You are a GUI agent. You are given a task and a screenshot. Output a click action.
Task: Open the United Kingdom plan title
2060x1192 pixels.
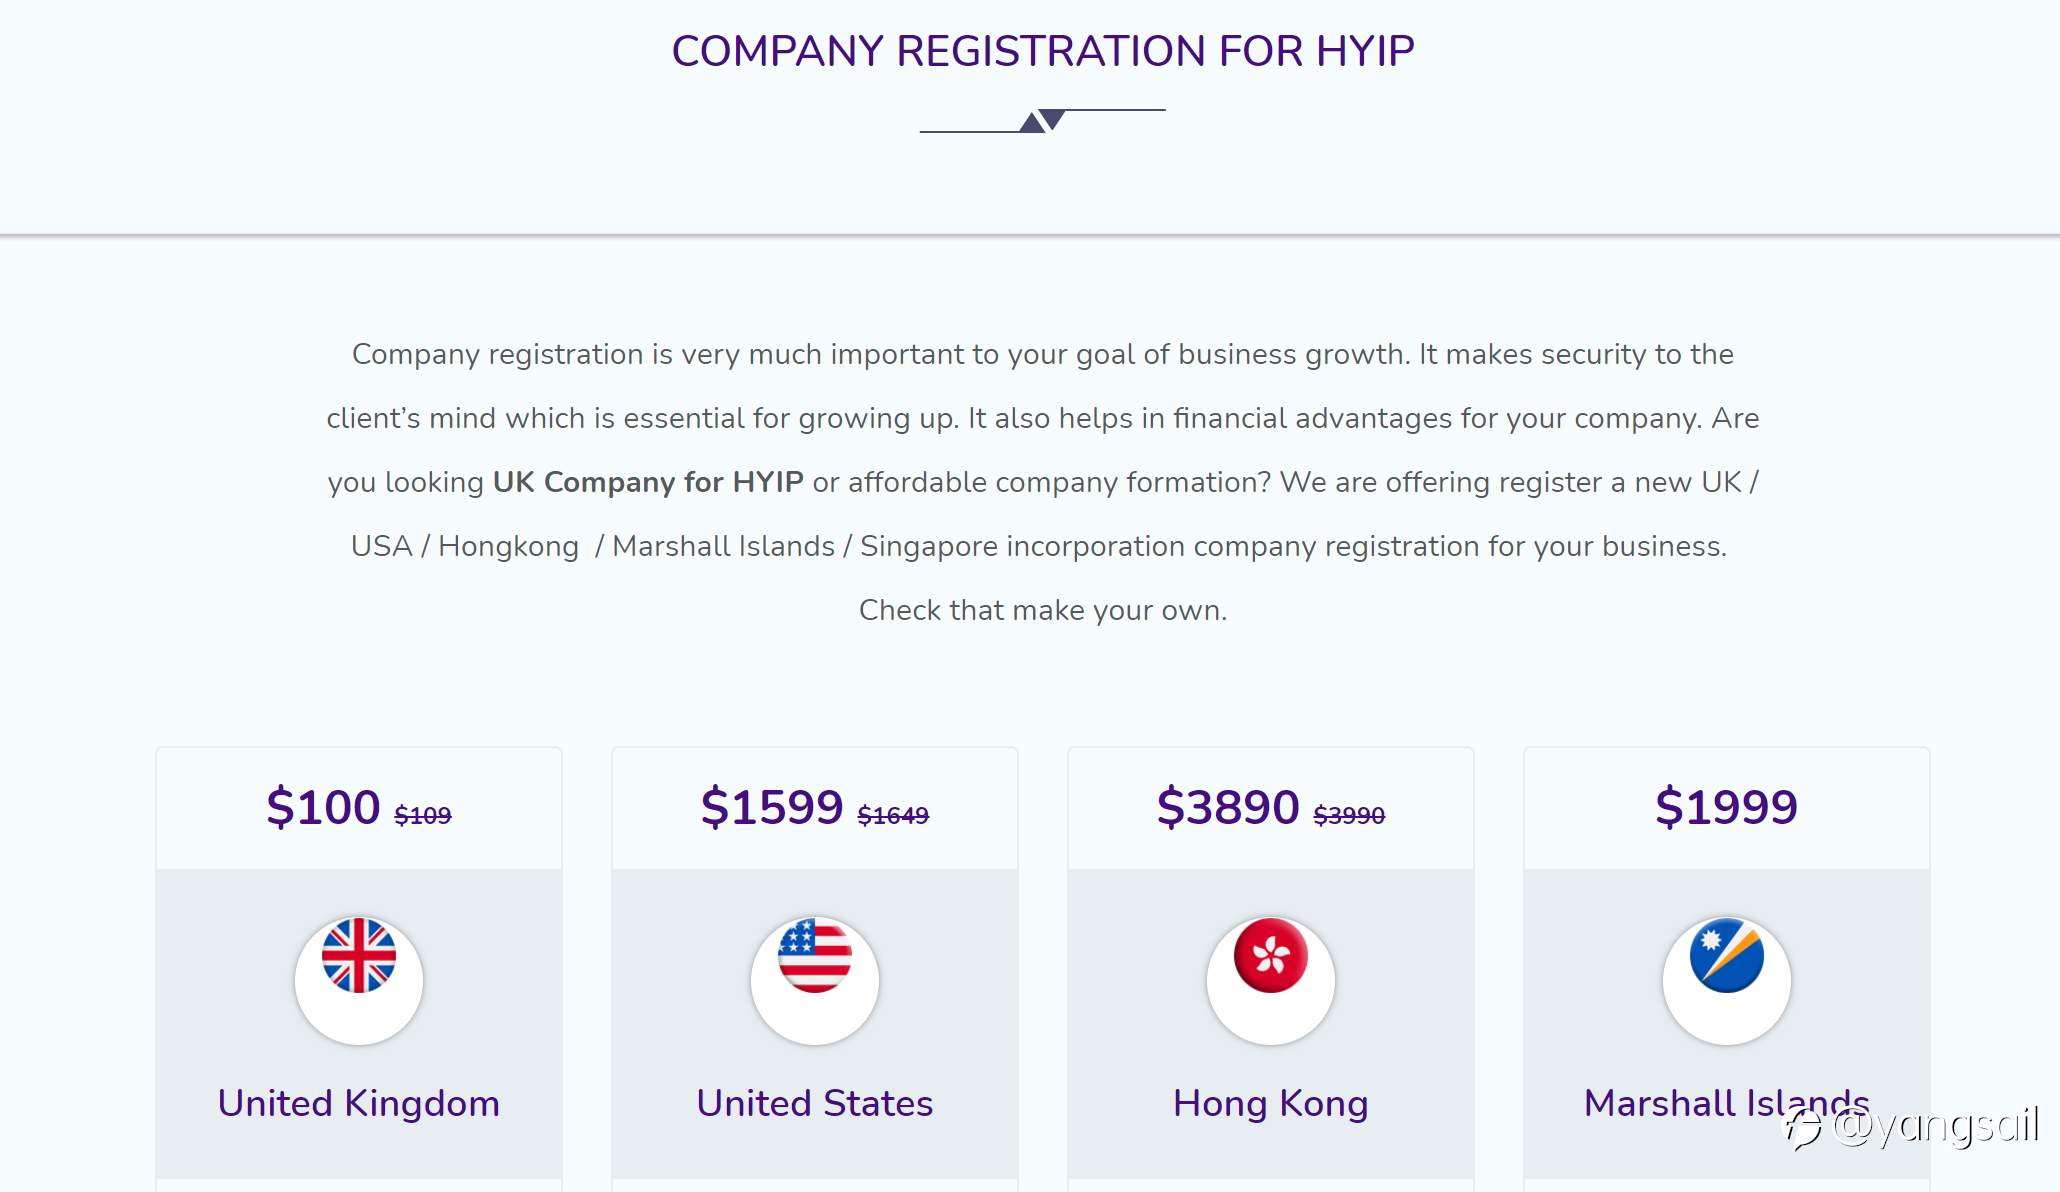coord(359,1103)
